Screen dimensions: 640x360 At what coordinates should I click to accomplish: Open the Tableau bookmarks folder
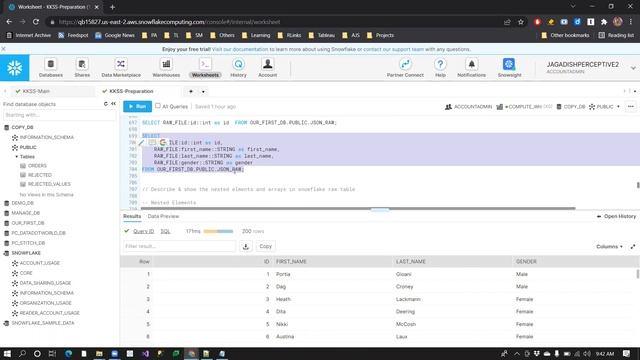(x=322, y=35)
